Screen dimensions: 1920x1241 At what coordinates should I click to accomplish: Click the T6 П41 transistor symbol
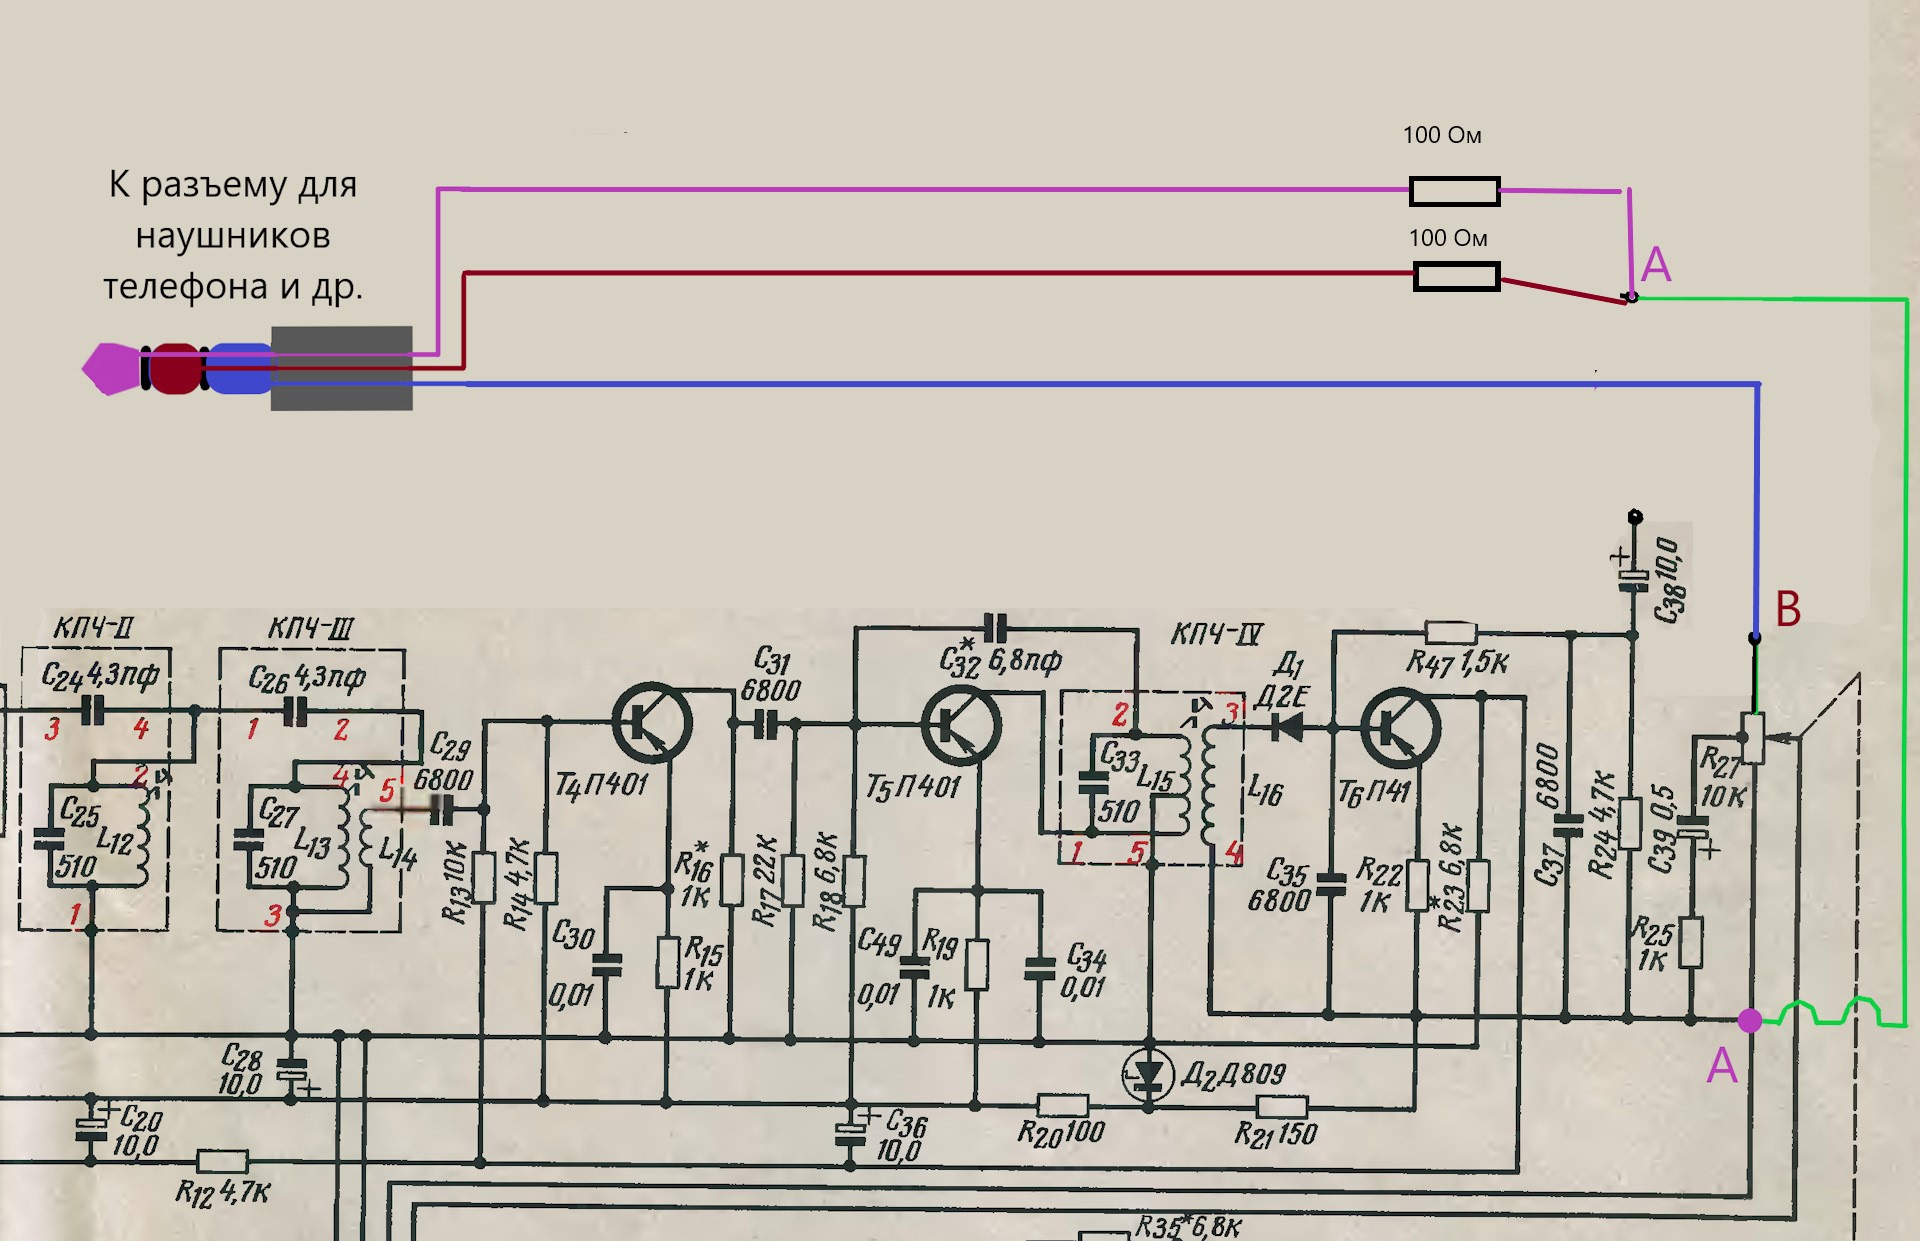tap(1400, 728)
